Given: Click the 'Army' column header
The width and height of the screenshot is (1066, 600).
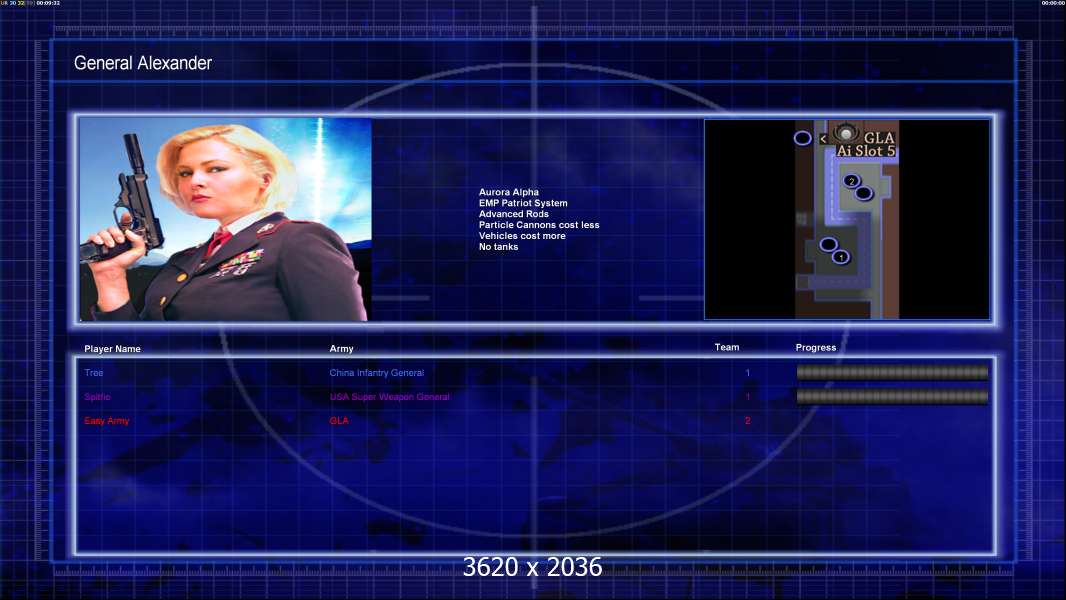Looking at the screenshot, I should [x=341, y=349].
